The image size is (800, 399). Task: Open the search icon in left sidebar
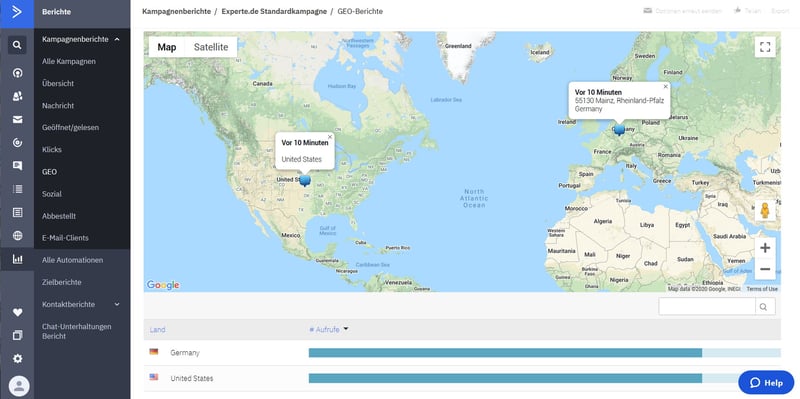pyautogui.click(x=17, y=45)
